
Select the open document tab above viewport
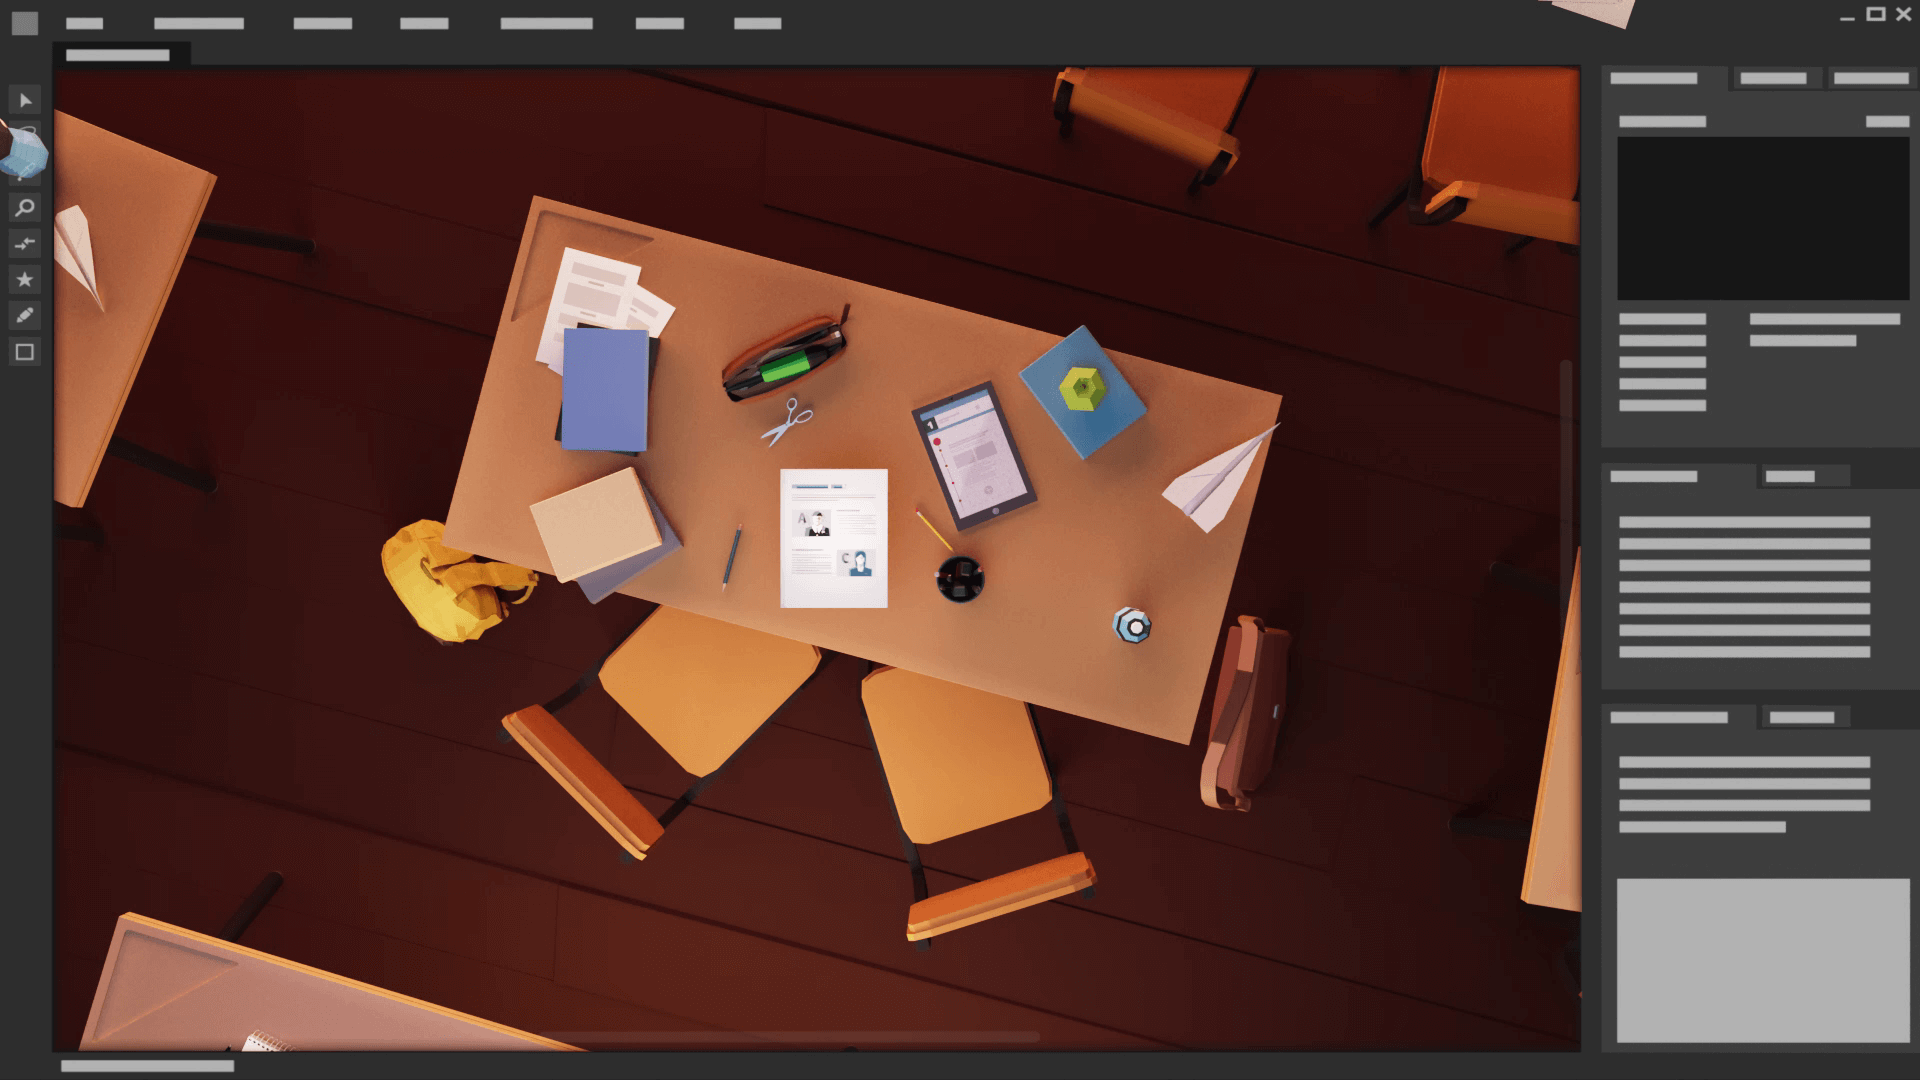118,55
